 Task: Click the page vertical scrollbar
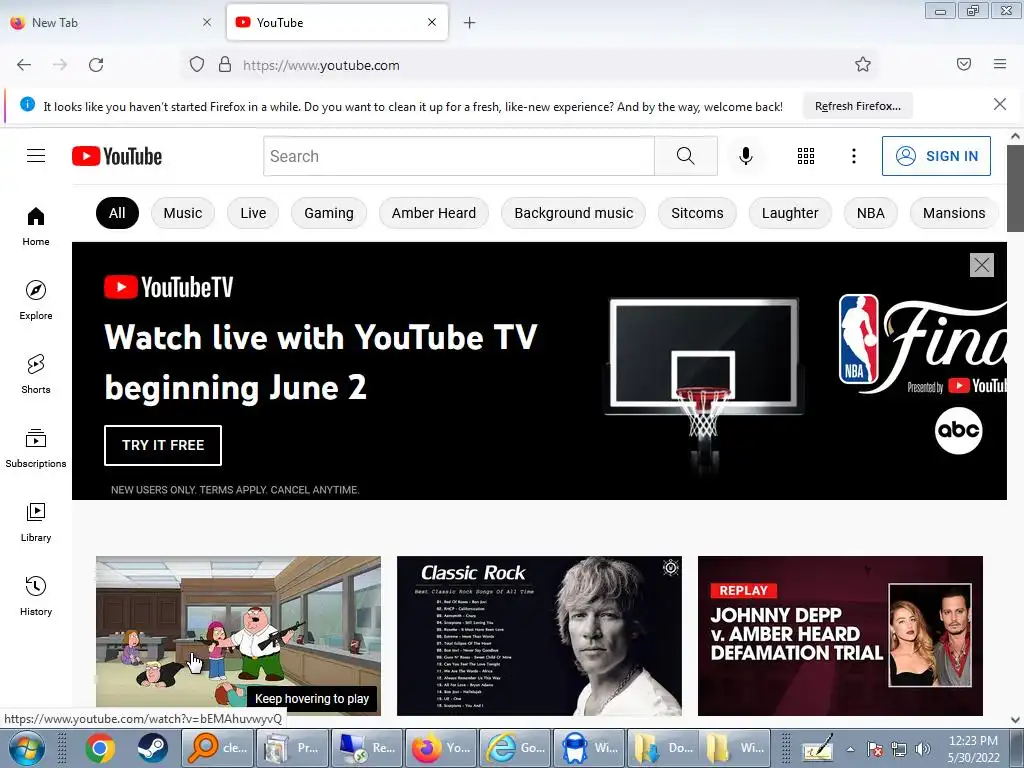(1015, 188)
